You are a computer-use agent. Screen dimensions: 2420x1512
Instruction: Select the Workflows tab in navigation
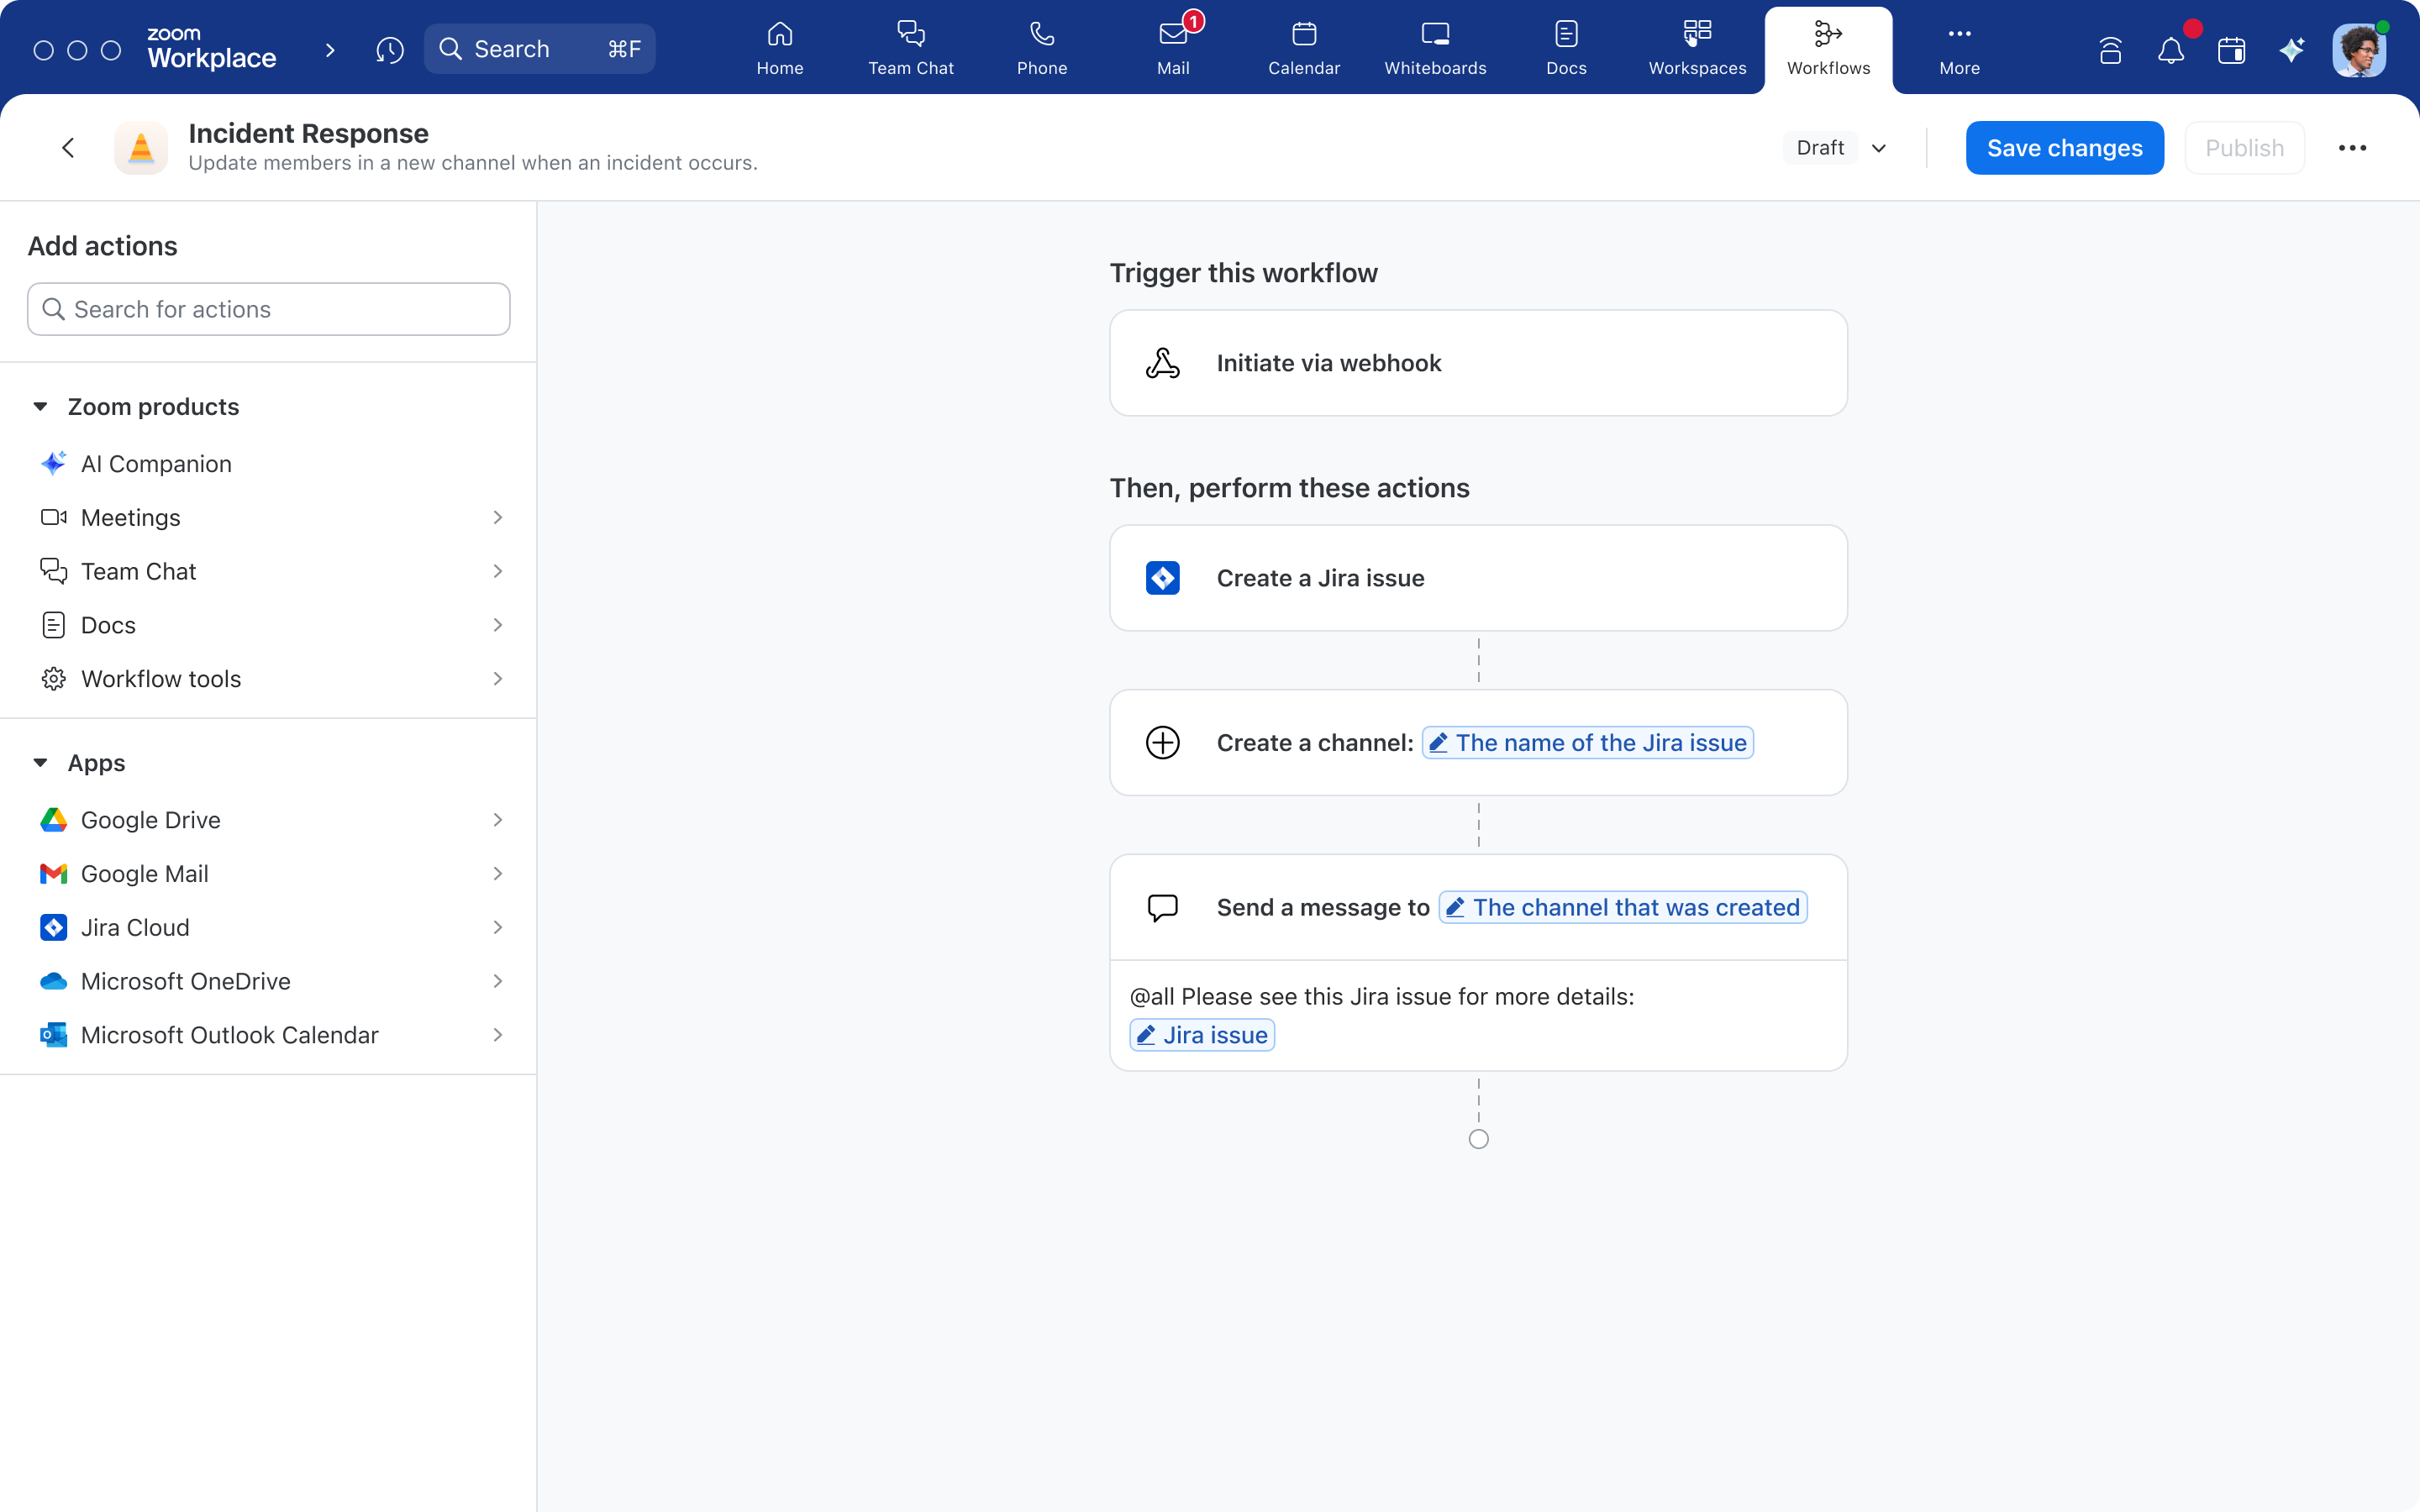1829,47
